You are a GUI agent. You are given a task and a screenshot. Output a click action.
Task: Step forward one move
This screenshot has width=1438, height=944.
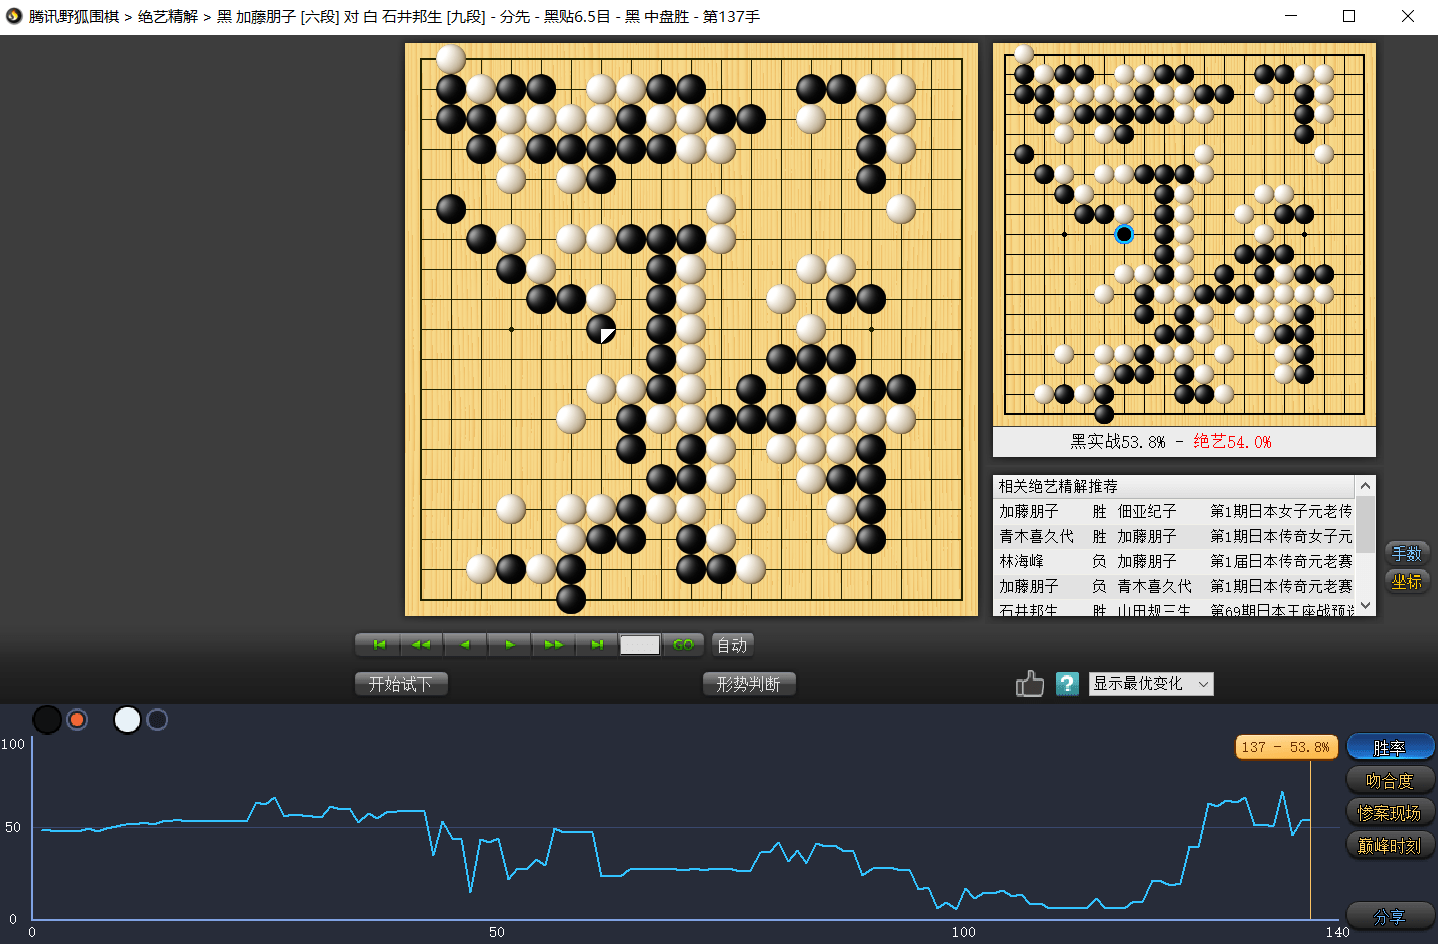[x=509, y=645]
